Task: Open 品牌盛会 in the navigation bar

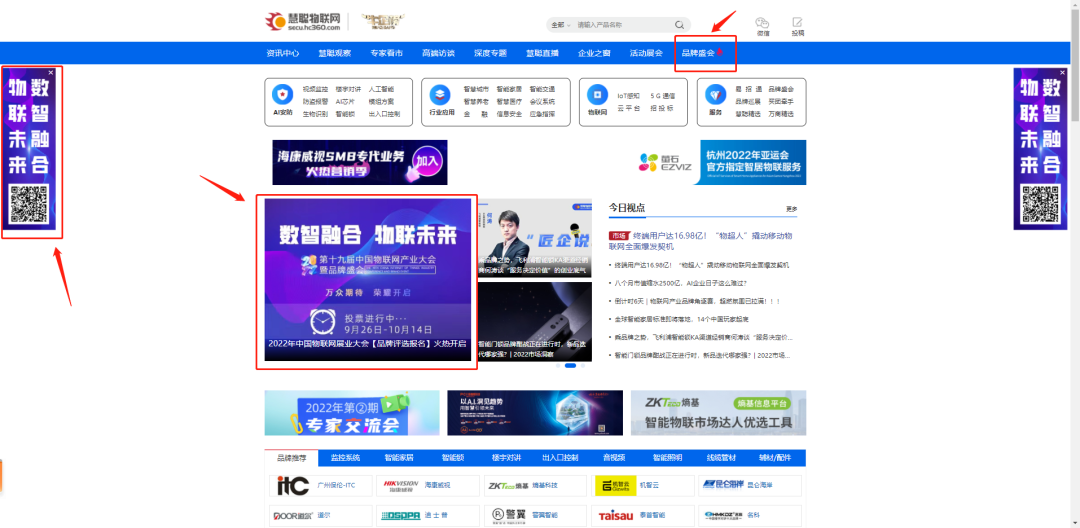Action: pos(698,53)
